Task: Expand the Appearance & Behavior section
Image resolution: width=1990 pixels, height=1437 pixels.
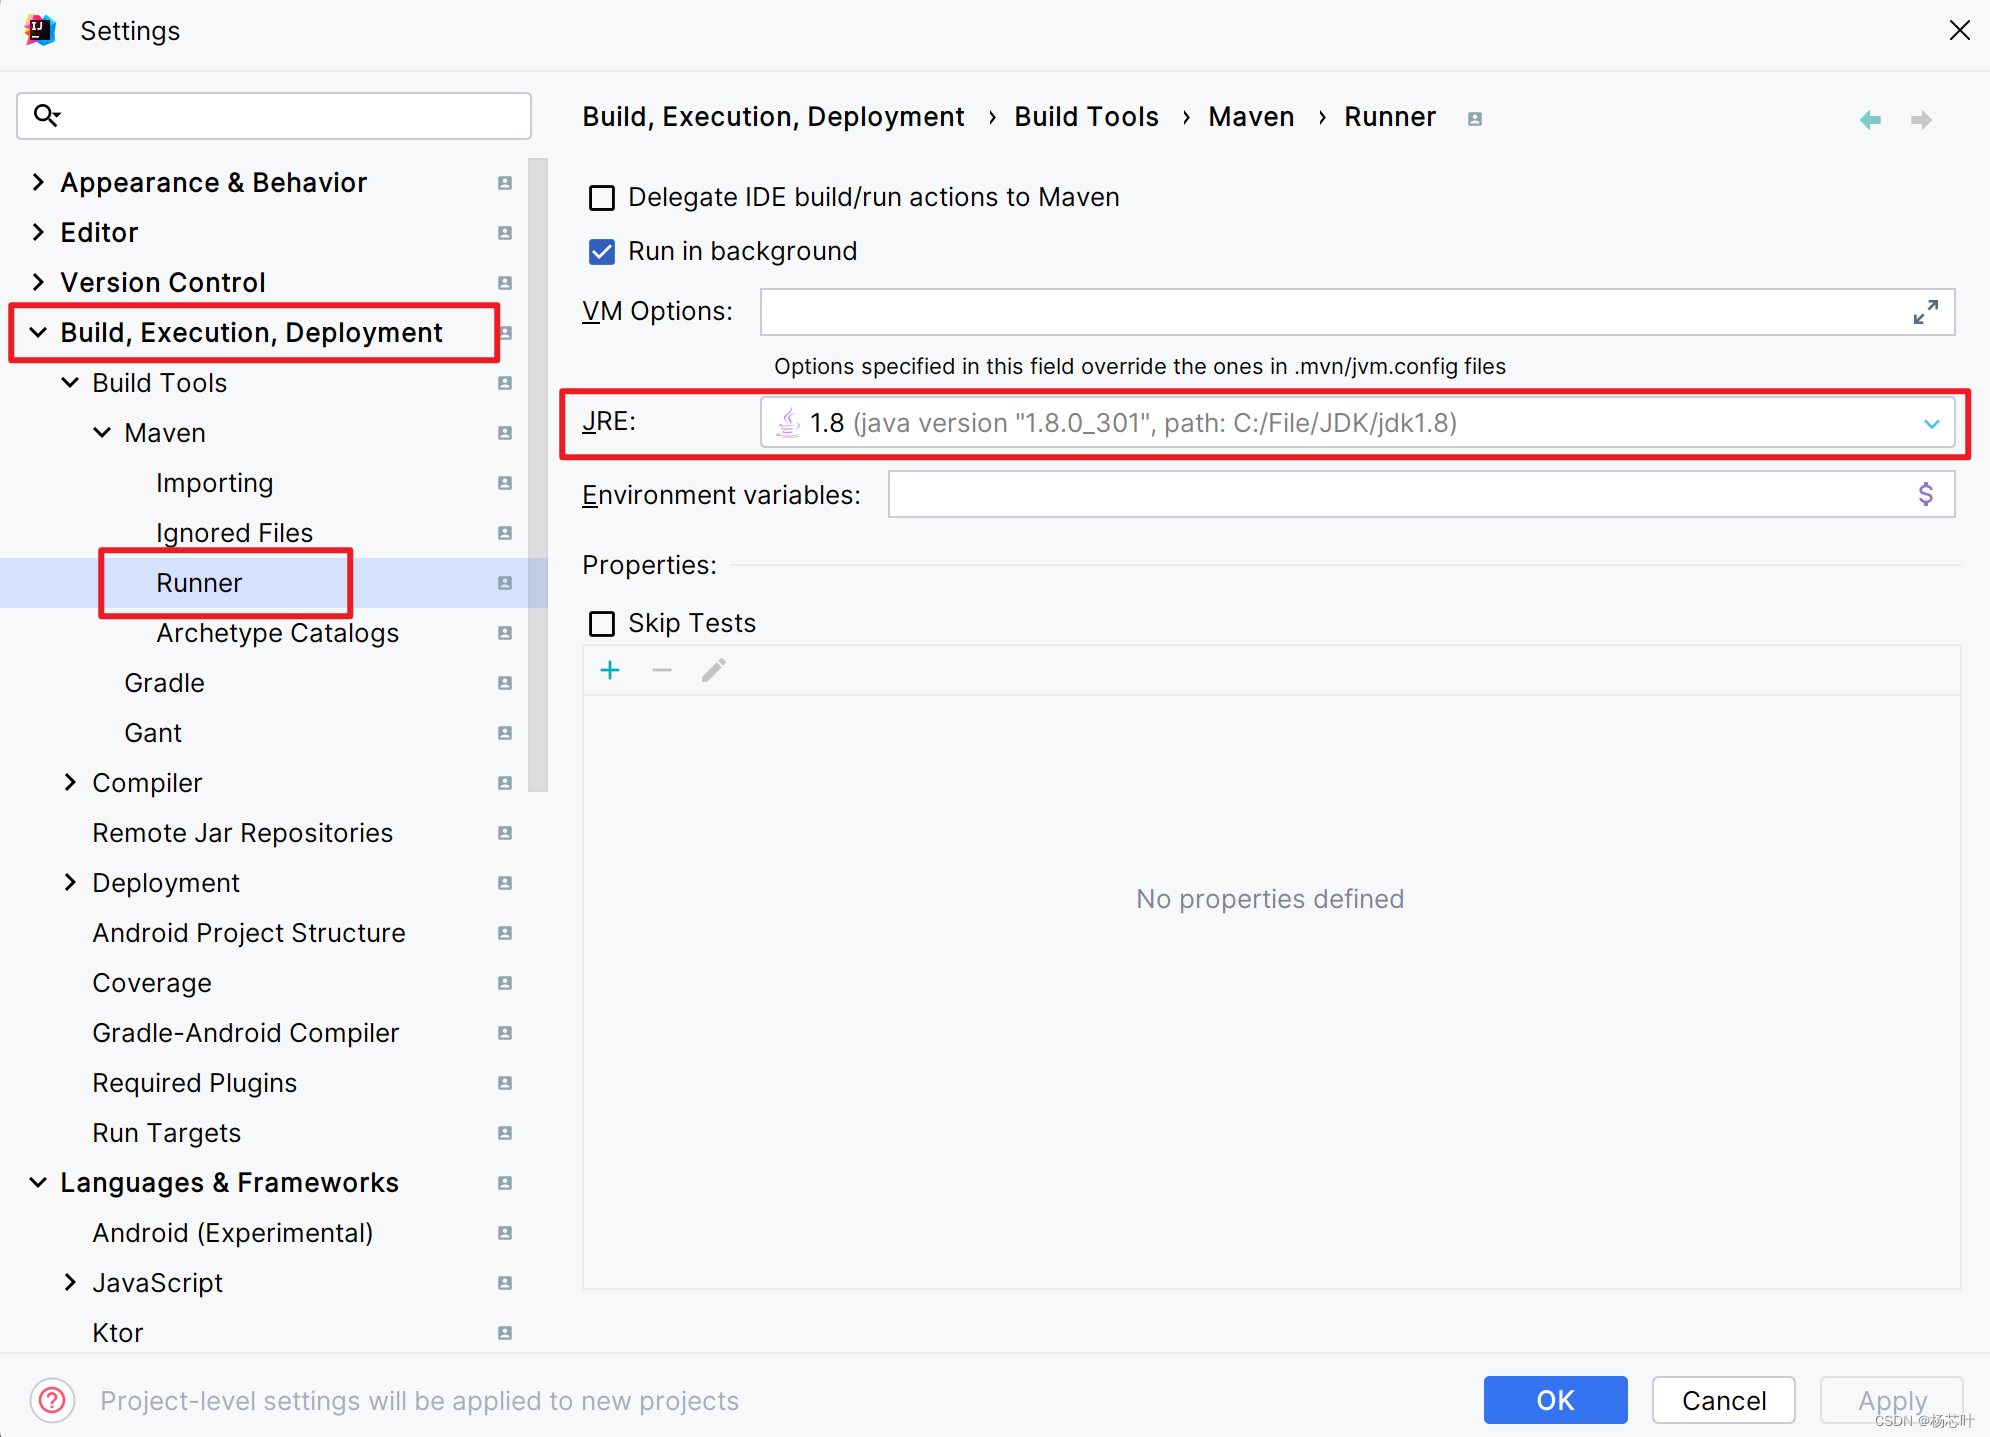Action: tap(38, 182)
